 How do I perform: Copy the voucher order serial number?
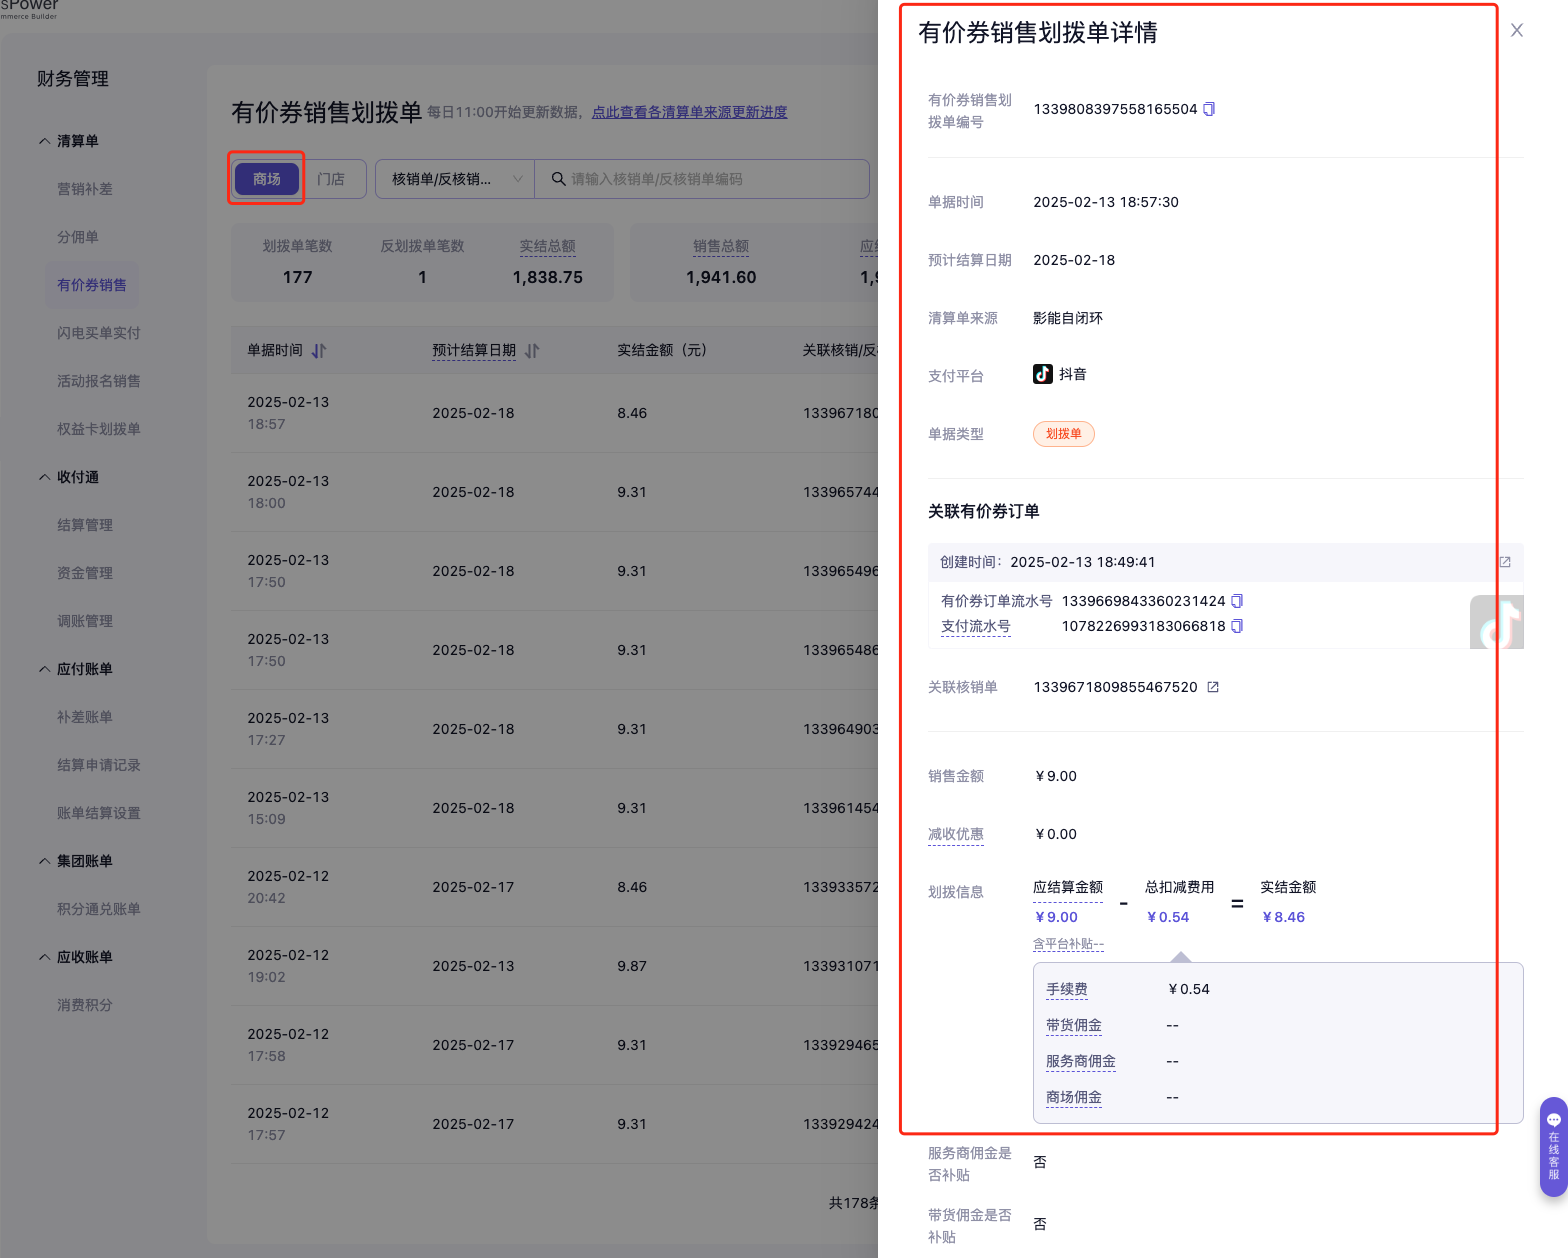click(1237, 601)
